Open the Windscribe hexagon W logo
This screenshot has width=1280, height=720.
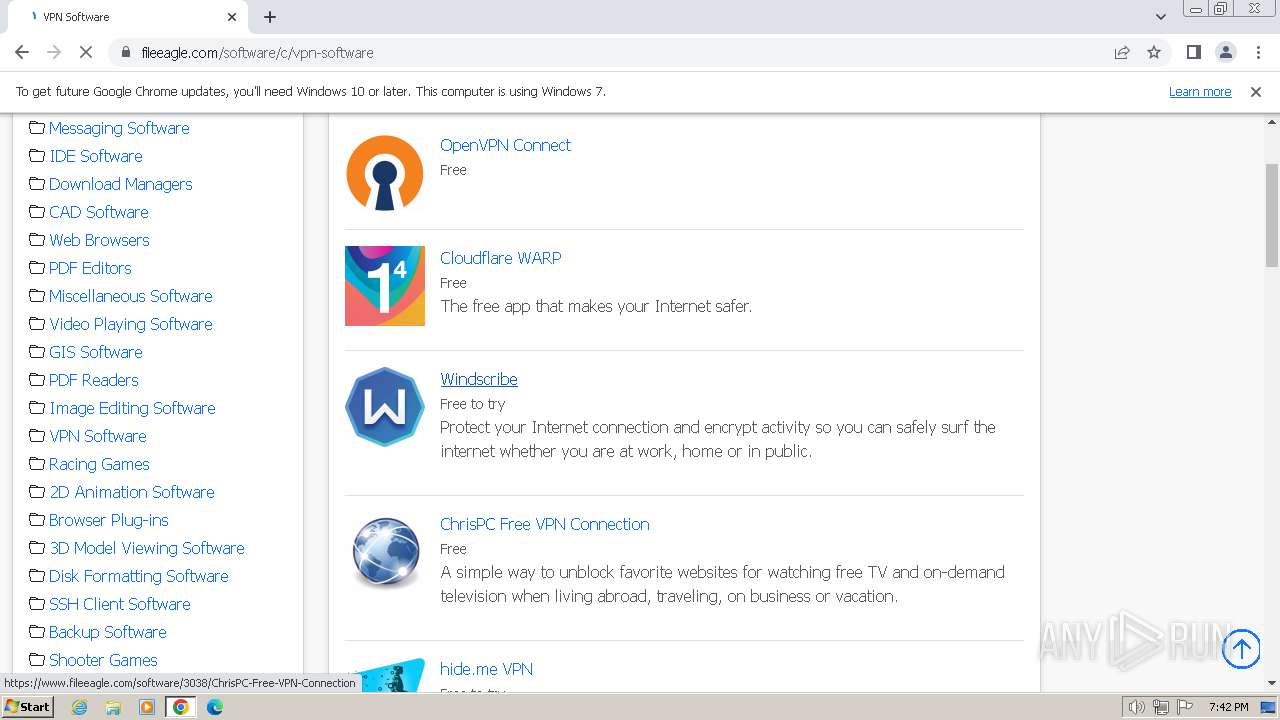pos(385,407)
